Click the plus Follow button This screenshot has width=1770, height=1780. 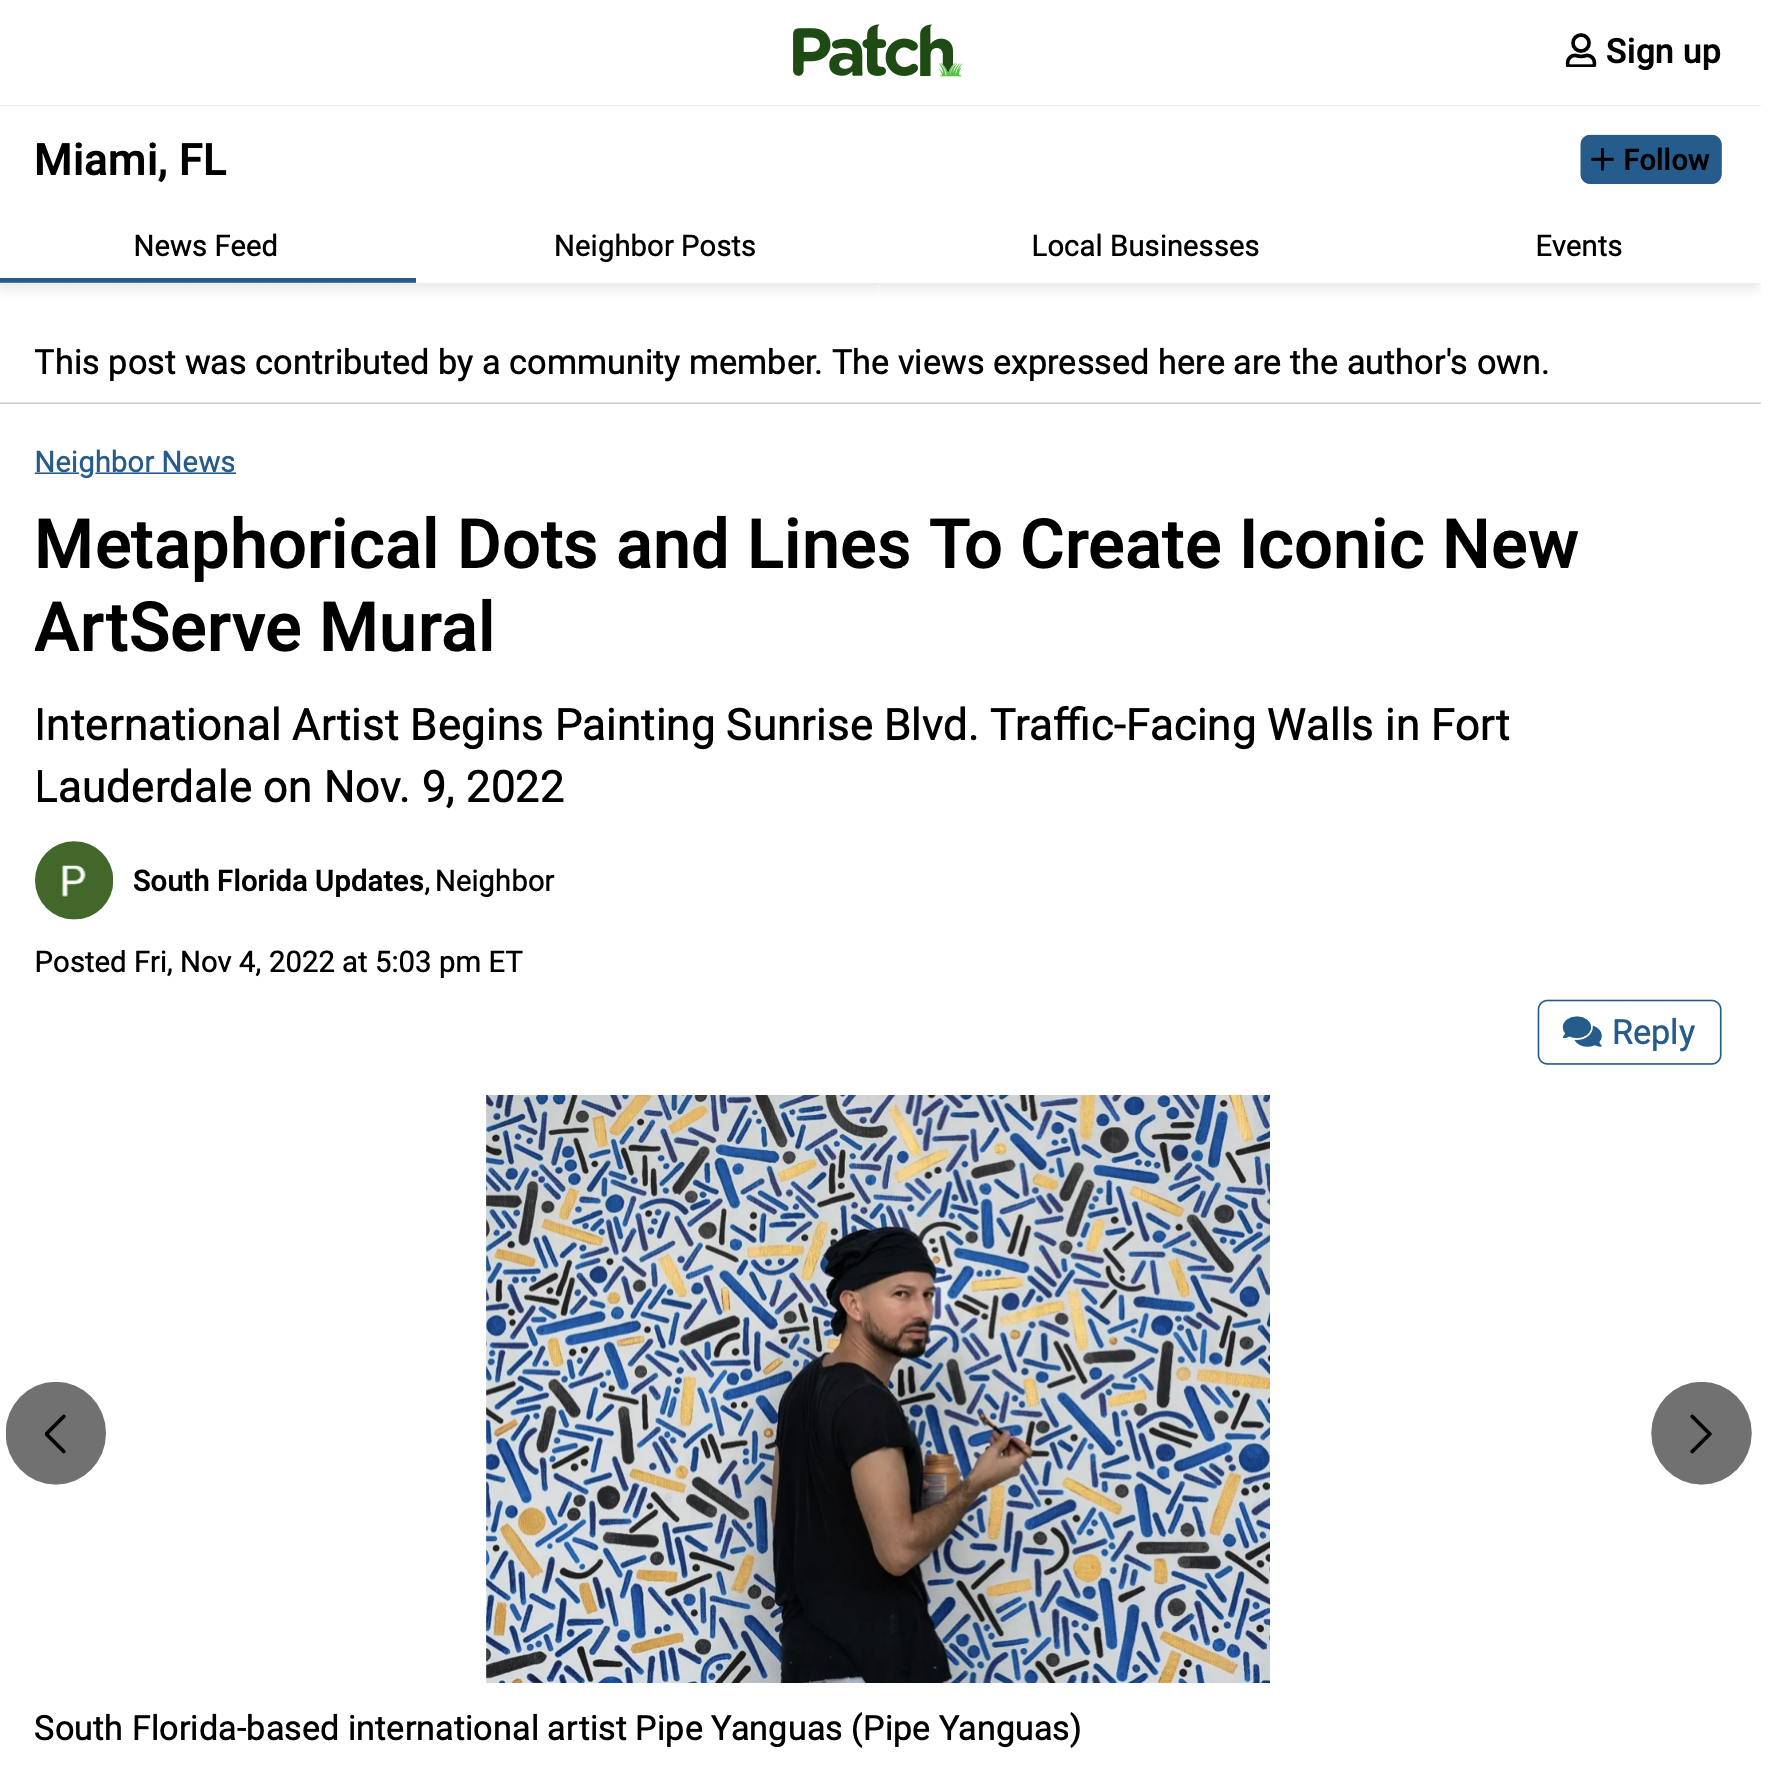pos(1650,160)
